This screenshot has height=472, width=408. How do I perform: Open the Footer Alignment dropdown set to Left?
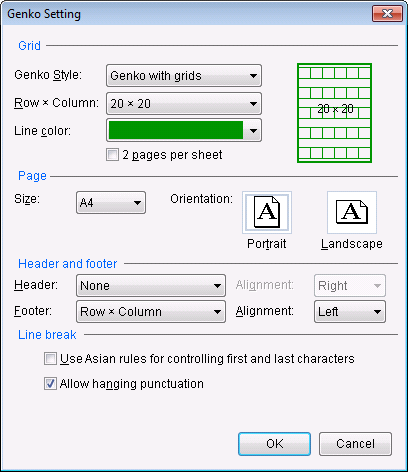coord(350,311)
